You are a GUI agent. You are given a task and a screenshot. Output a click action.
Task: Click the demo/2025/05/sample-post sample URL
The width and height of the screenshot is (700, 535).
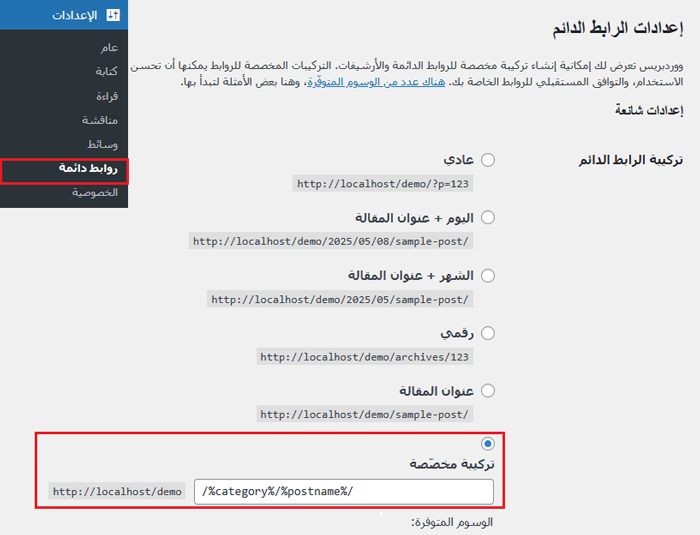[340, 299]
